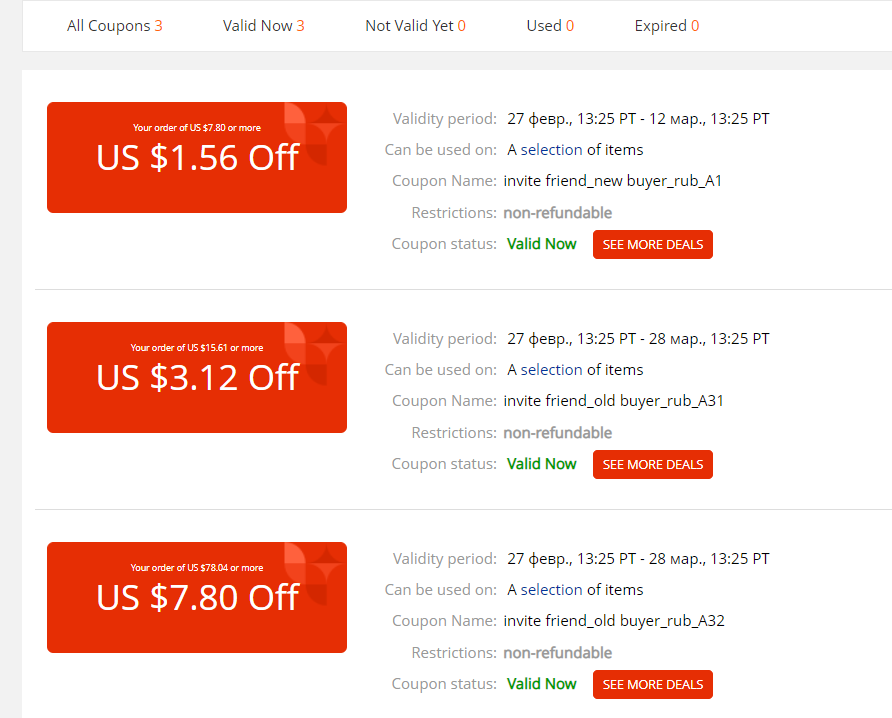Switch to the Valid Now tab
Screen dimensions: 892x718
coord(263,26)
